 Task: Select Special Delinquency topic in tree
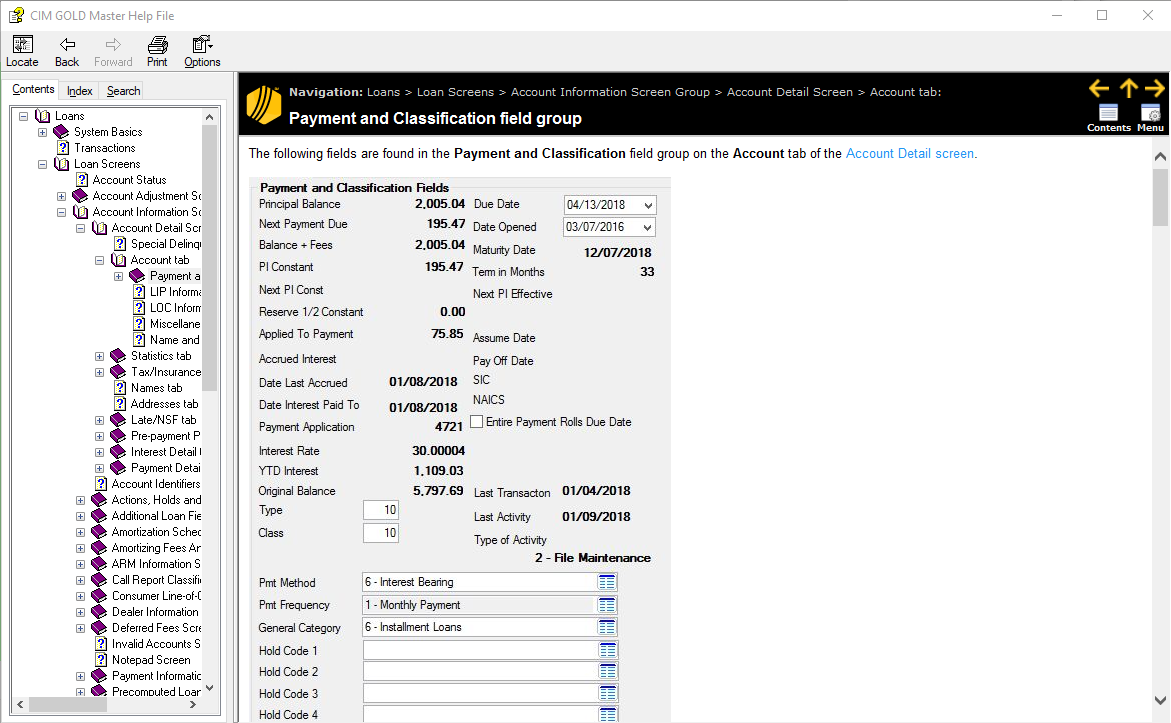click(x=166, y=244)
